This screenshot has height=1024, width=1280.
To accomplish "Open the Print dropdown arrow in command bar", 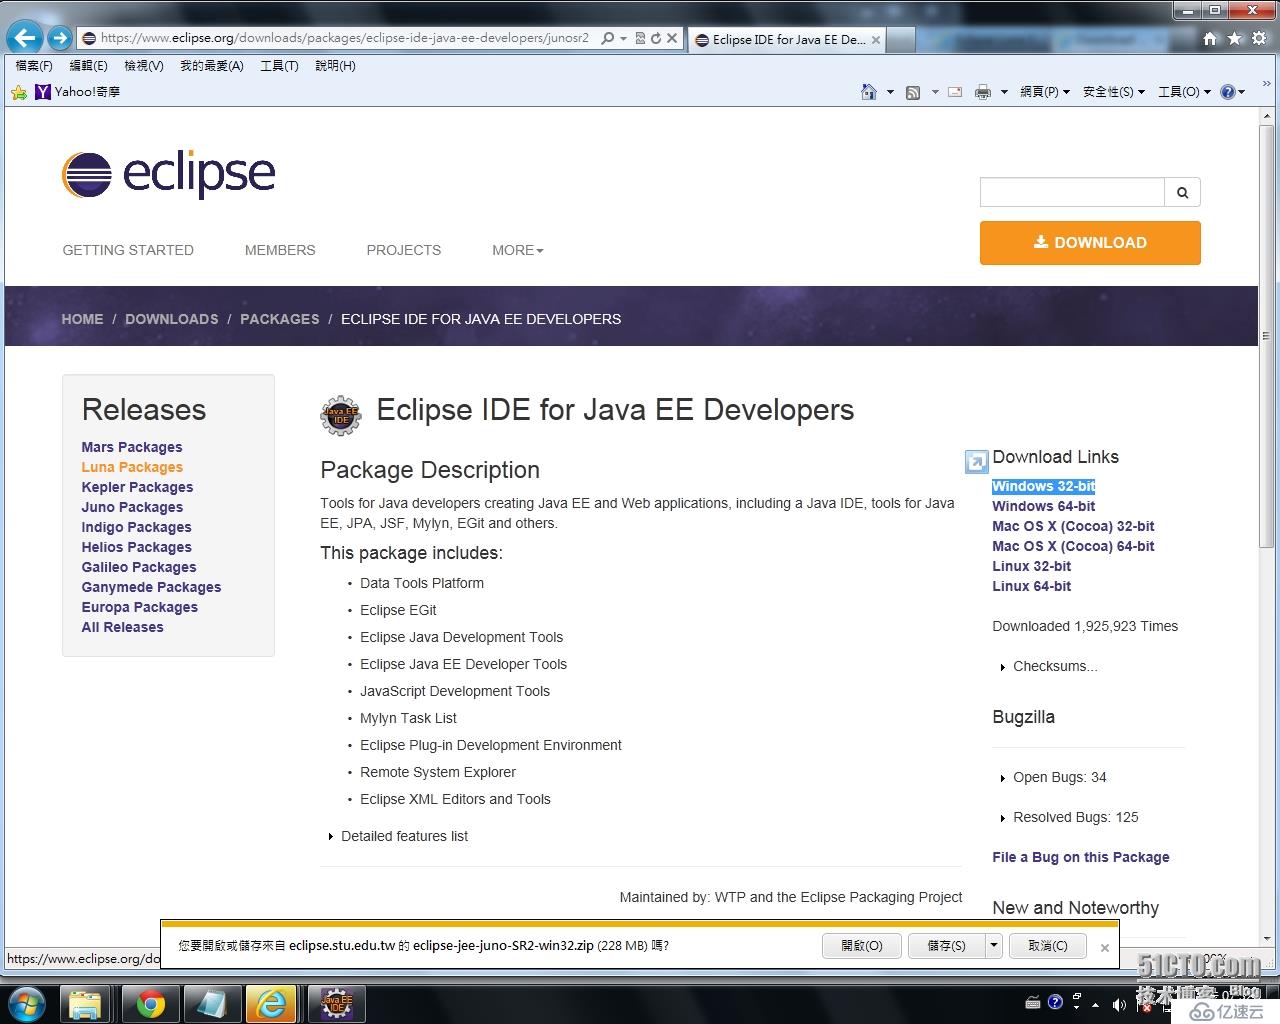I will [1004, 92].
